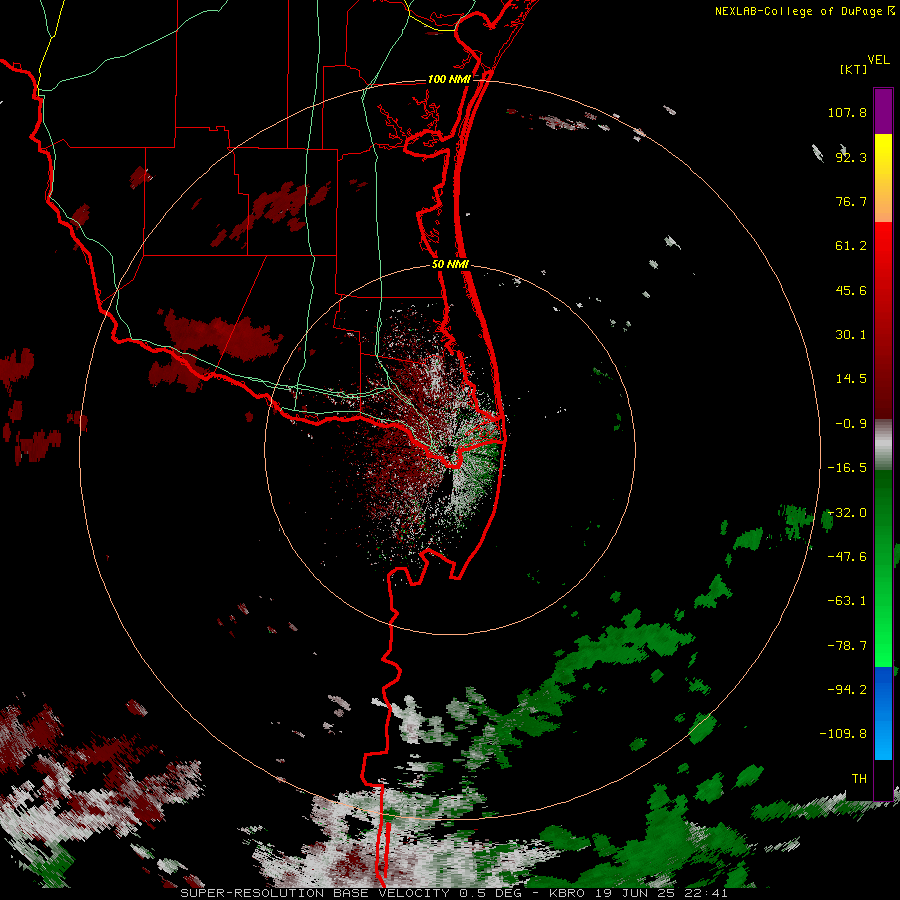Select the 76.7 legend value
Viewport: 900px width, 900px height.
(x=851, y=201)
